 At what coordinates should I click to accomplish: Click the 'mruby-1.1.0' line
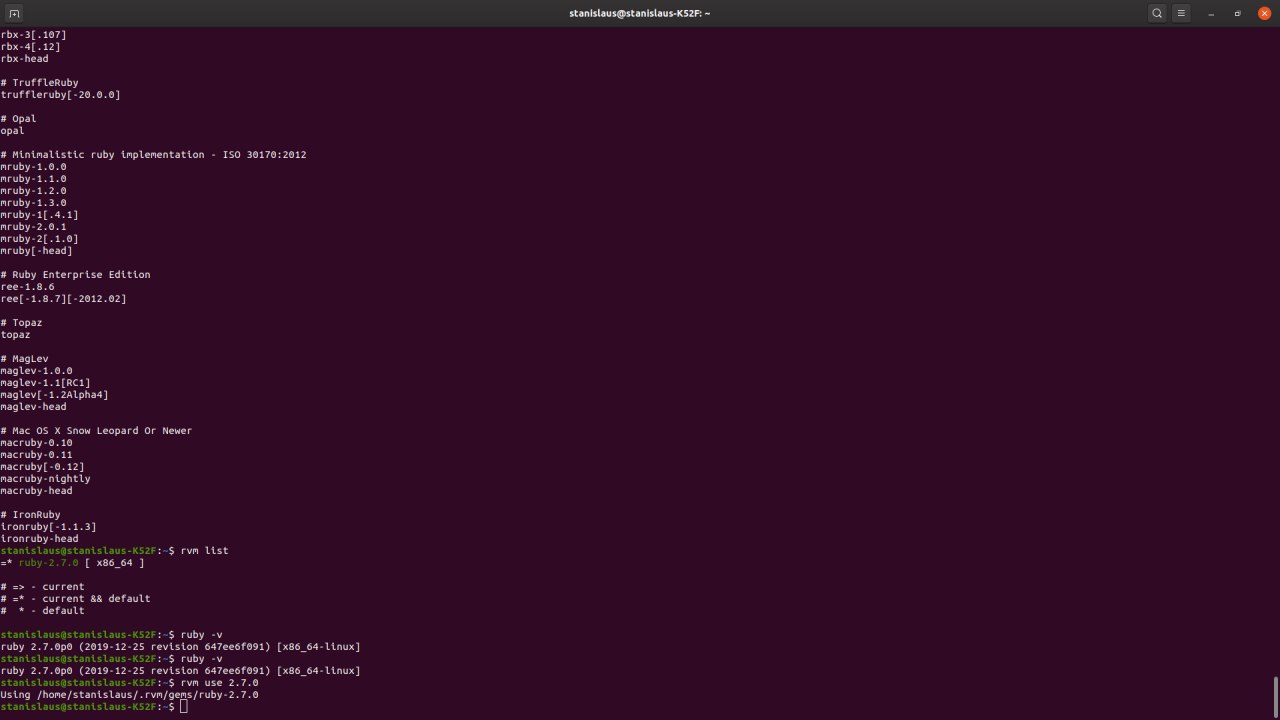pos(34,179)
